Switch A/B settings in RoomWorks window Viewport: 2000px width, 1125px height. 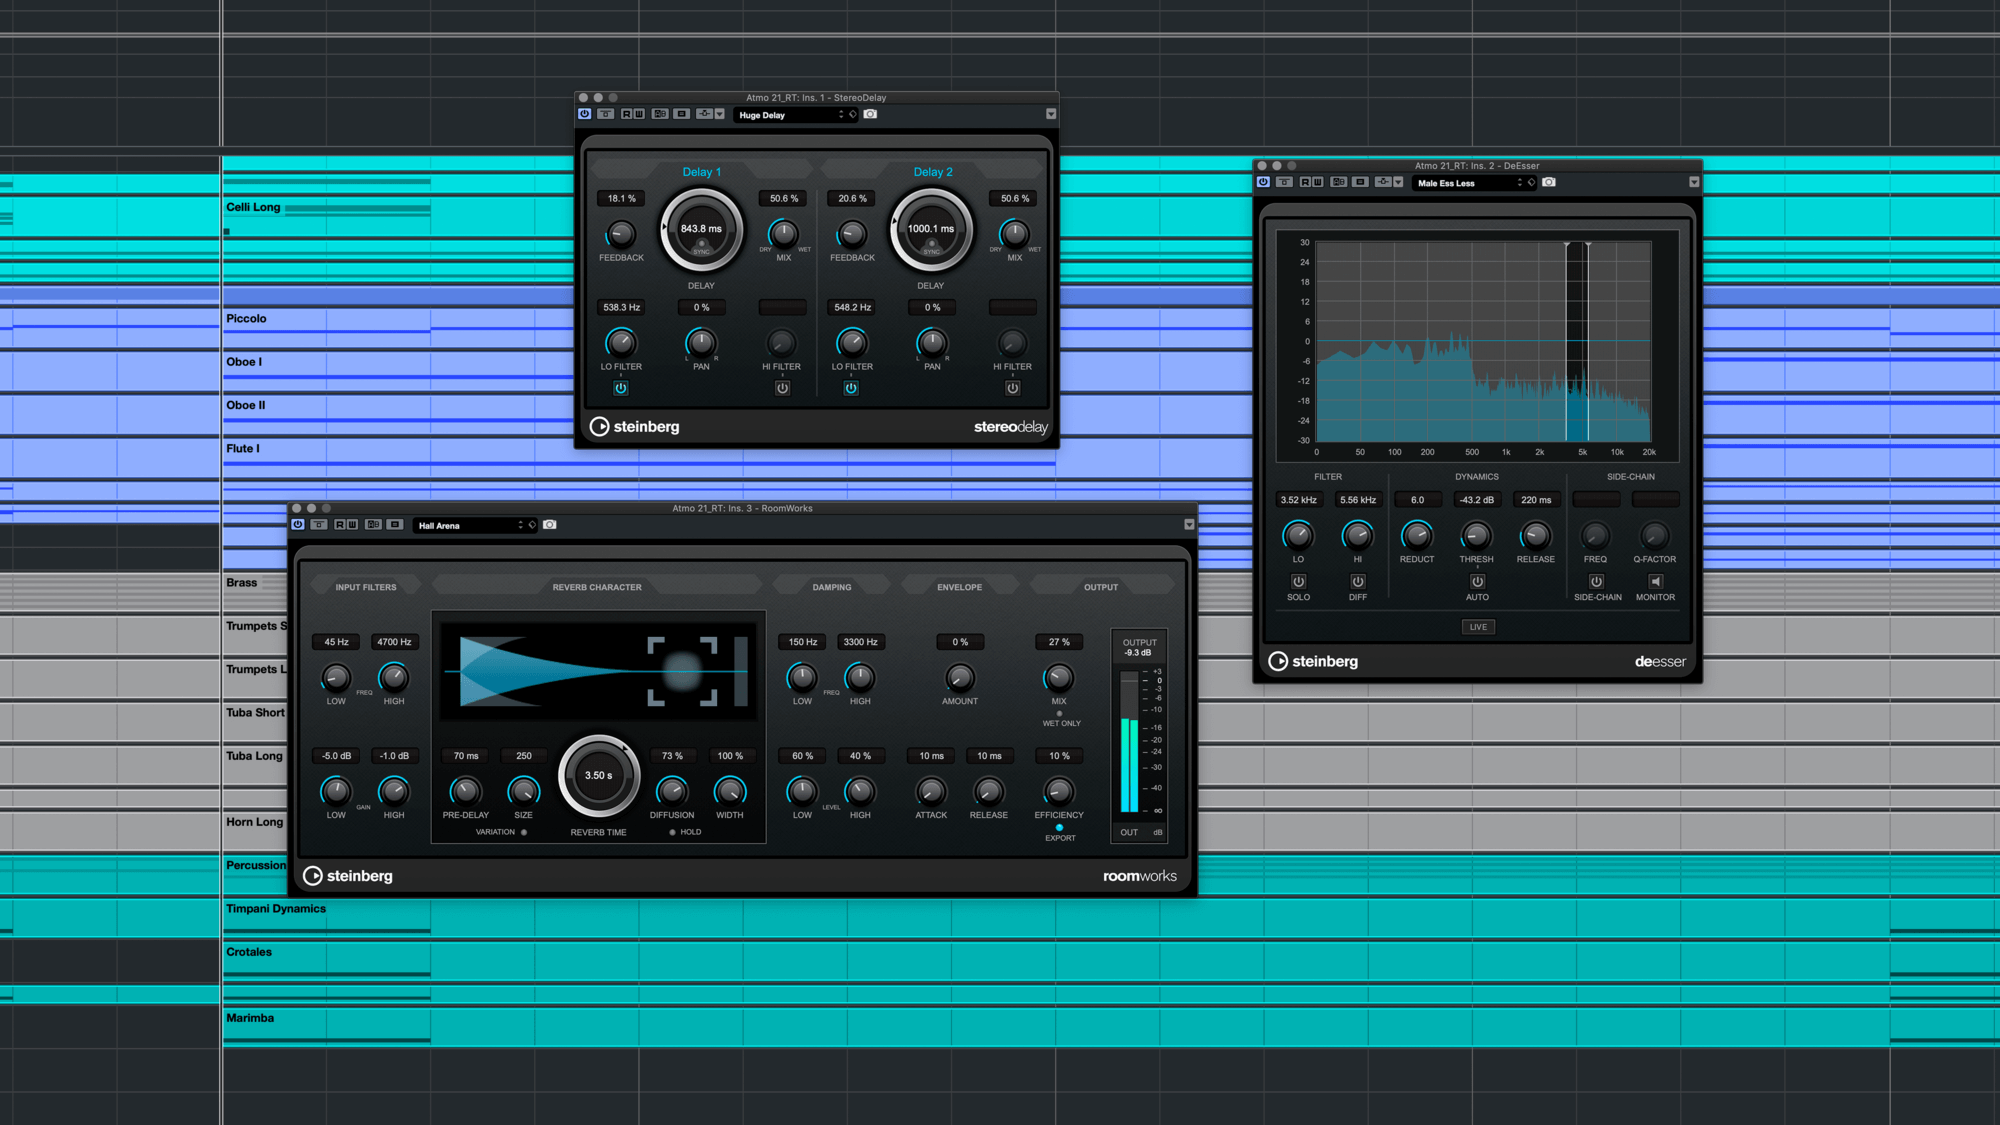(374, 524)
